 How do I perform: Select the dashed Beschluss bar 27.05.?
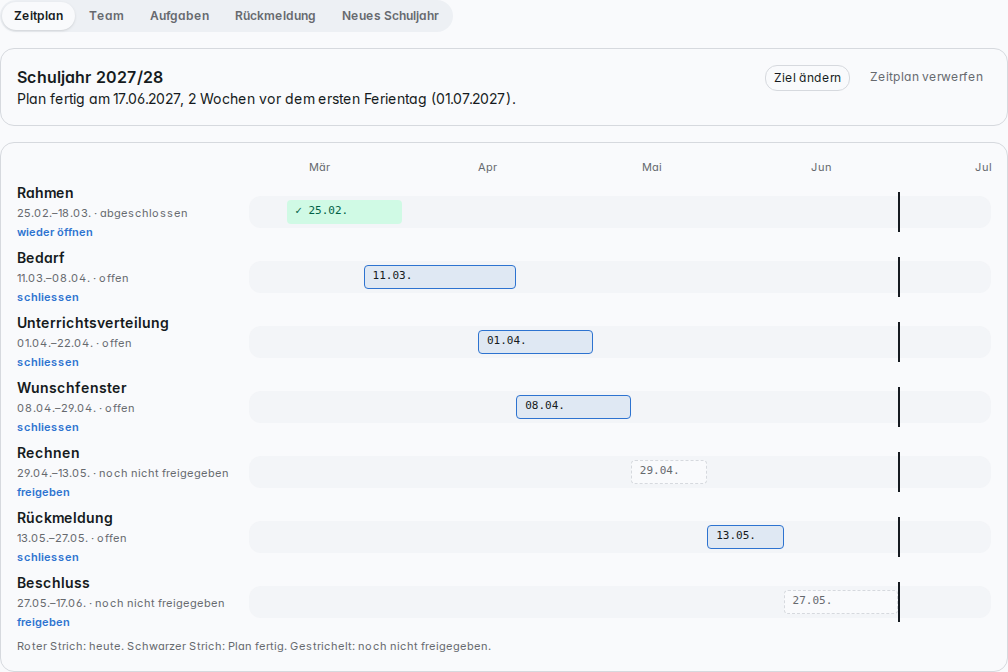tap(841, 601)
